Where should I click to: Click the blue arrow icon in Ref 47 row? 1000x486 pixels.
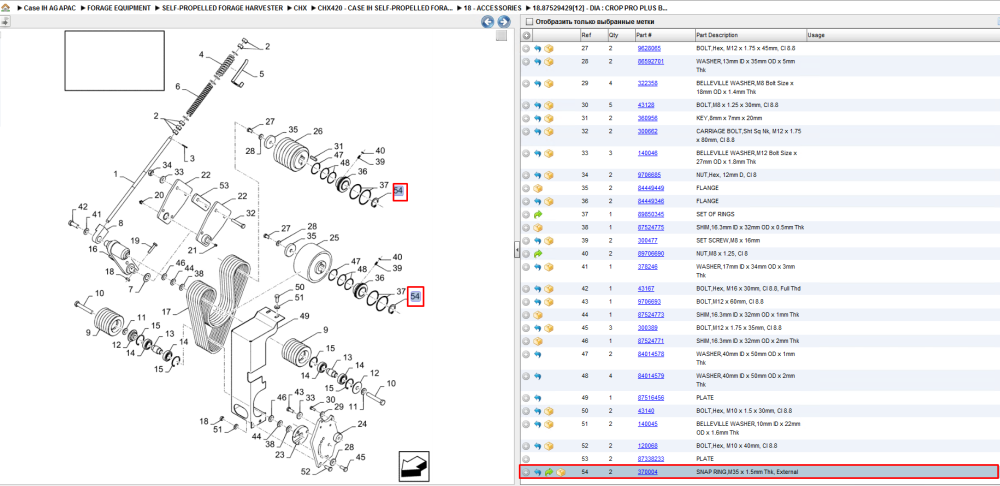(538, 354)
